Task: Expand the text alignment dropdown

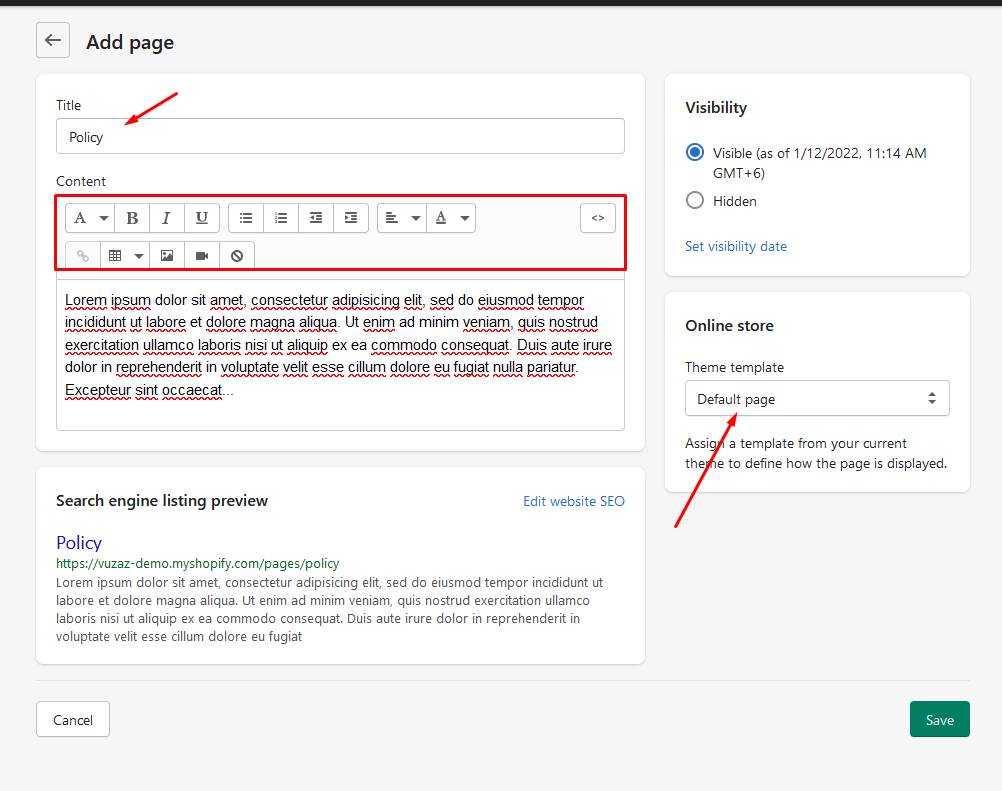Action: click(402, 218)
